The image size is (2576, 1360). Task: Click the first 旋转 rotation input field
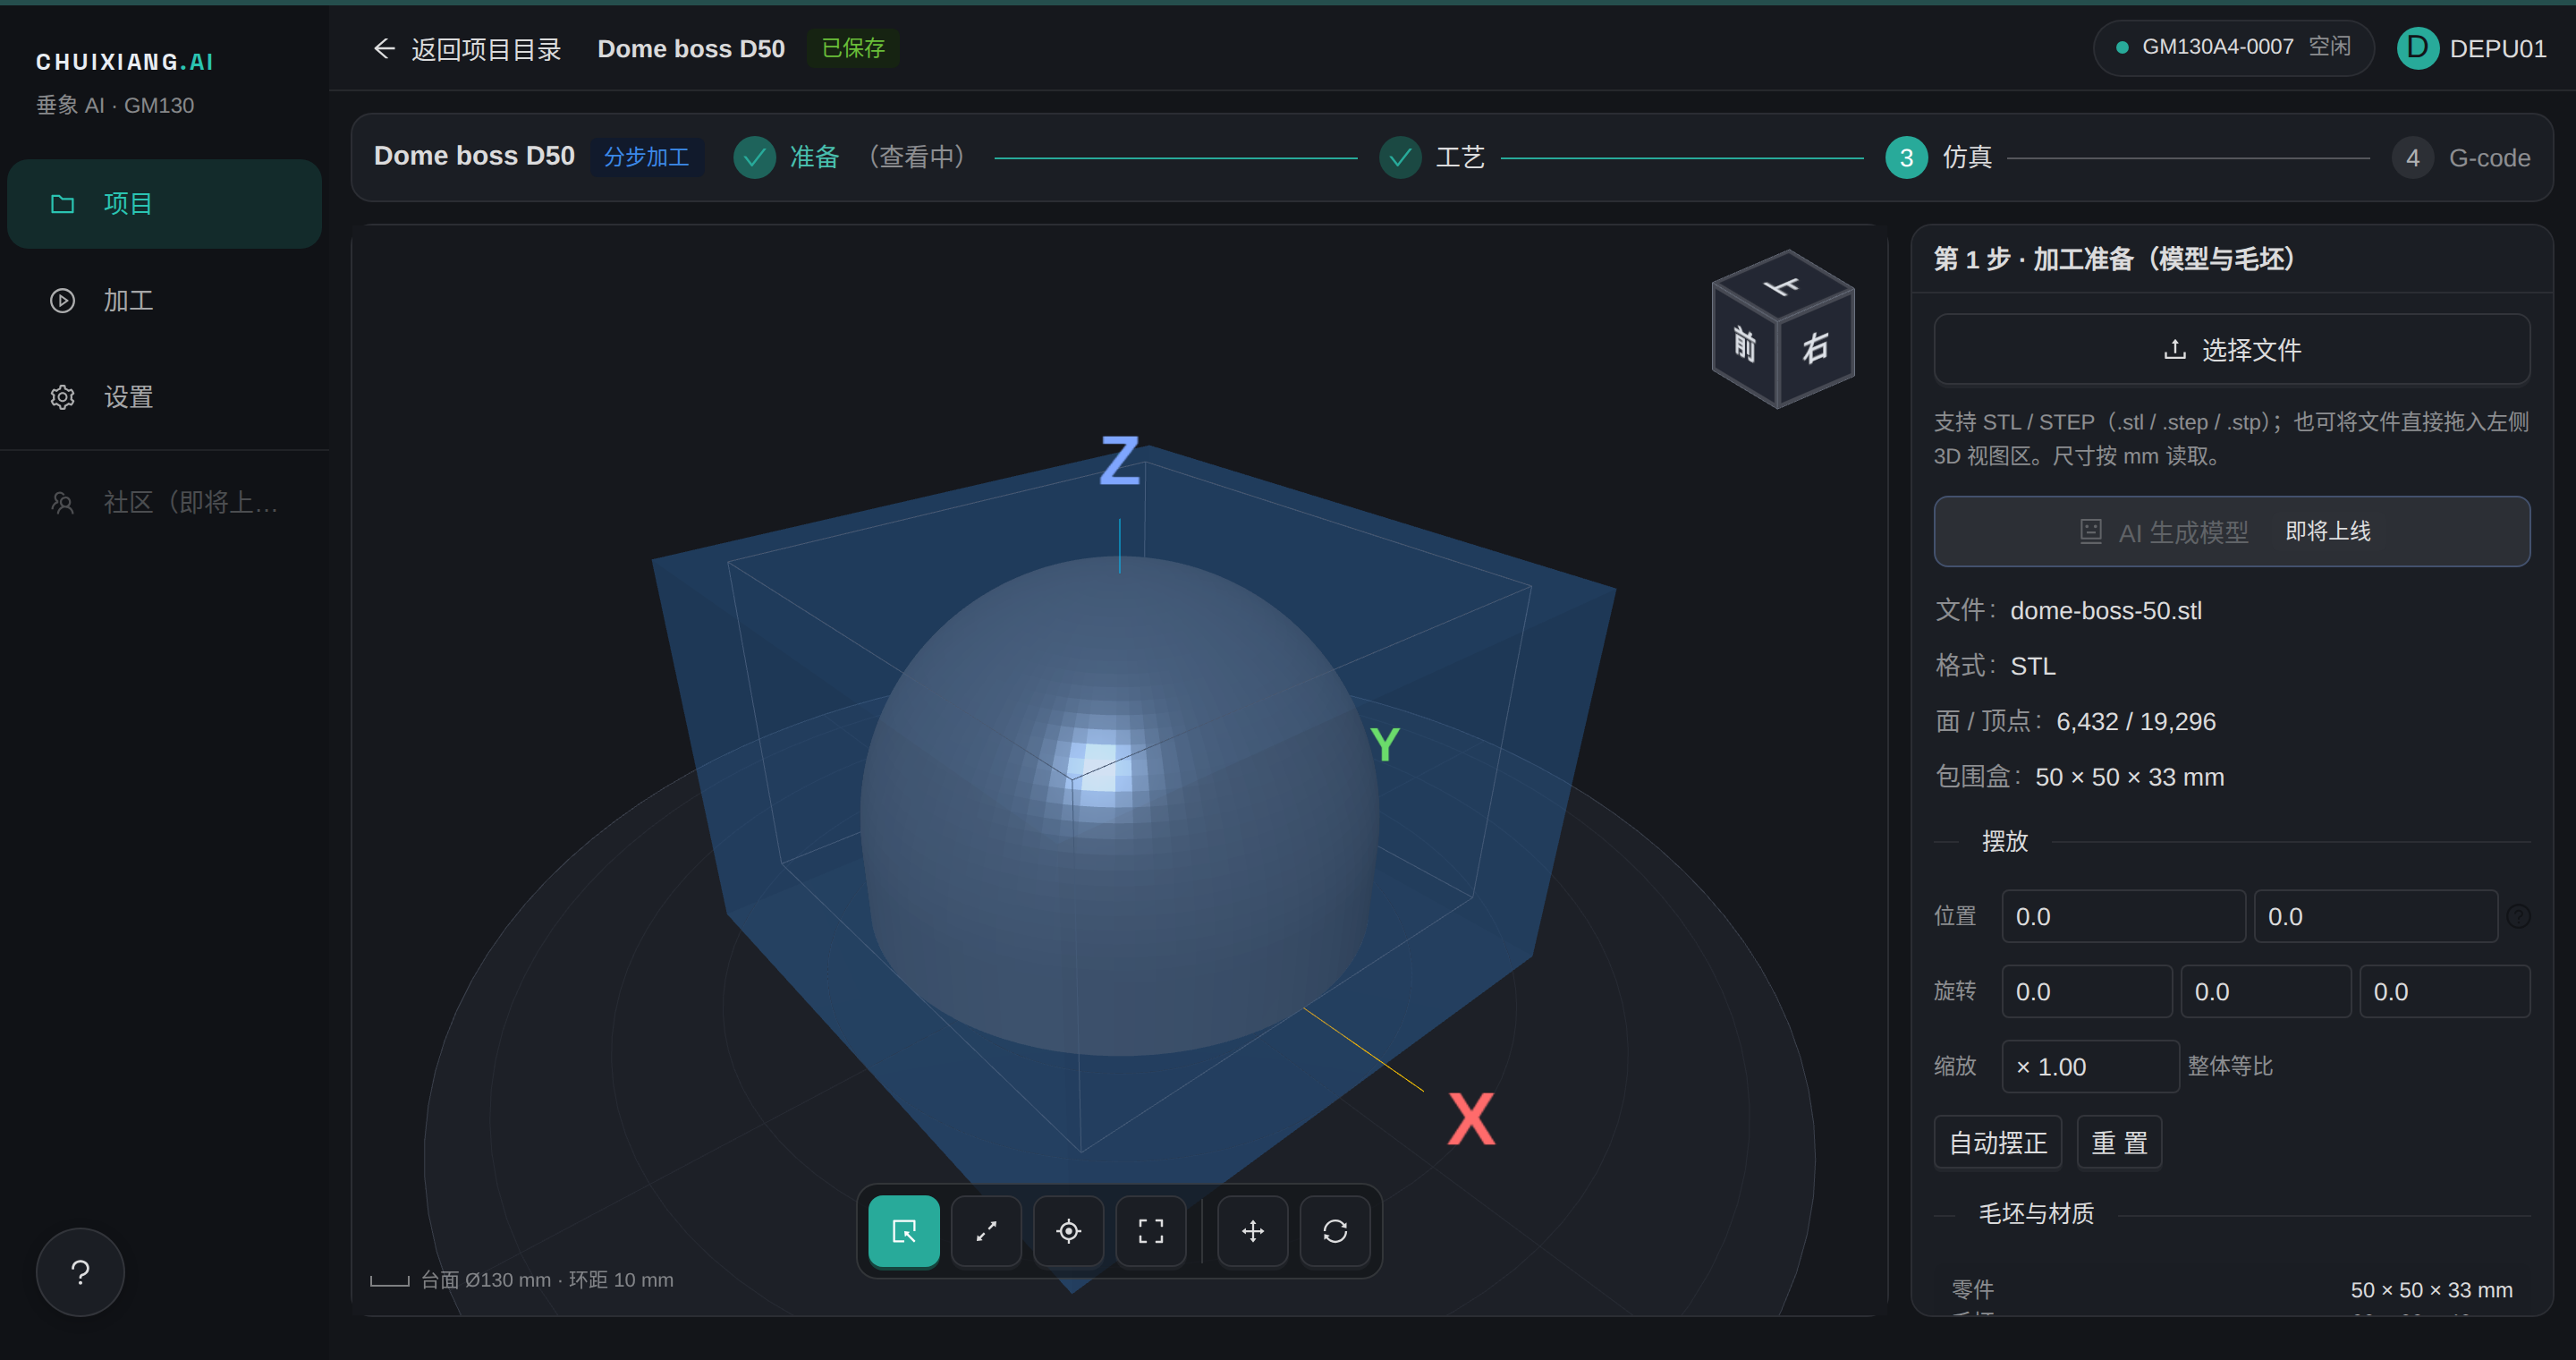click(x=2086, y=991)
